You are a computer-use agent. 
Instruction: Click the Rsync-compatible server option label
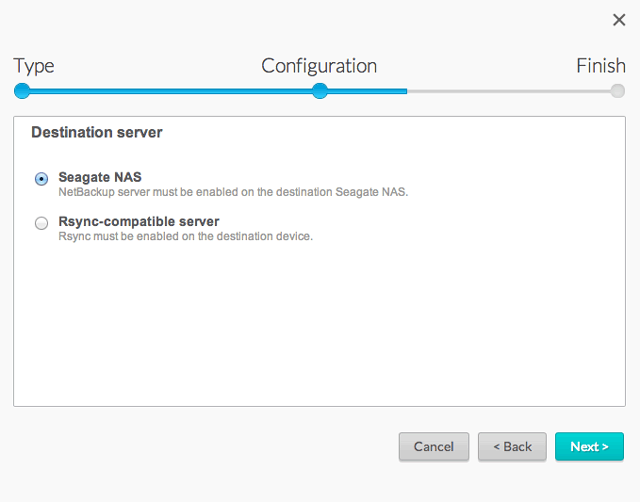(139, 221)
